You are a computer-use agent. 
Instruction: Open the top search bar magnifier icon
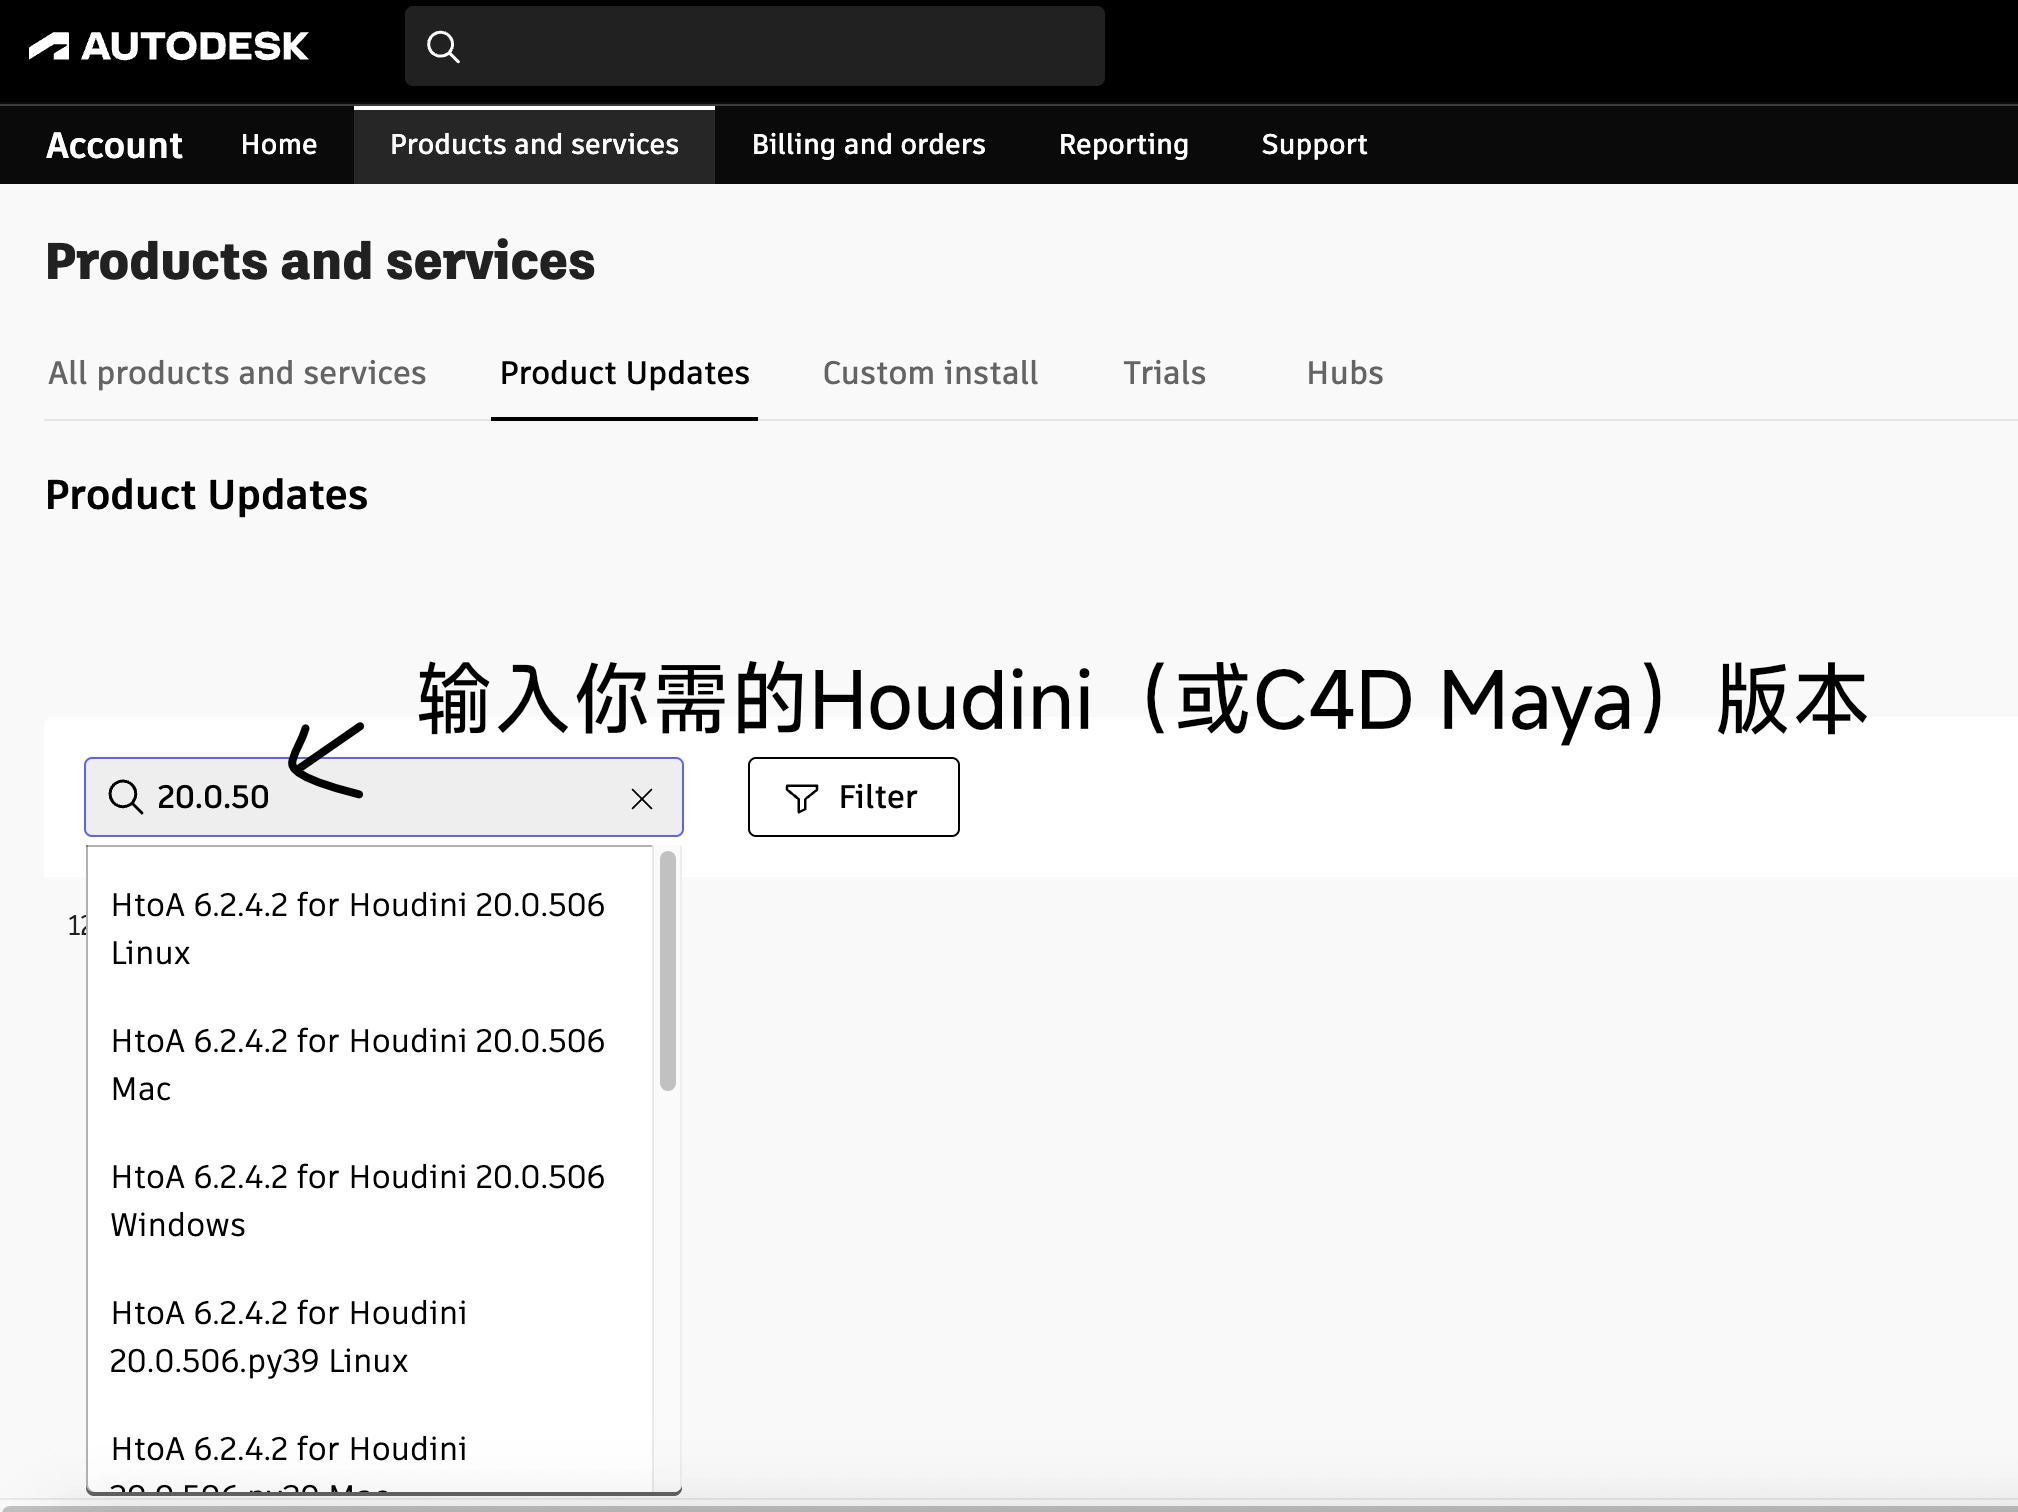[x=443, y=45]
